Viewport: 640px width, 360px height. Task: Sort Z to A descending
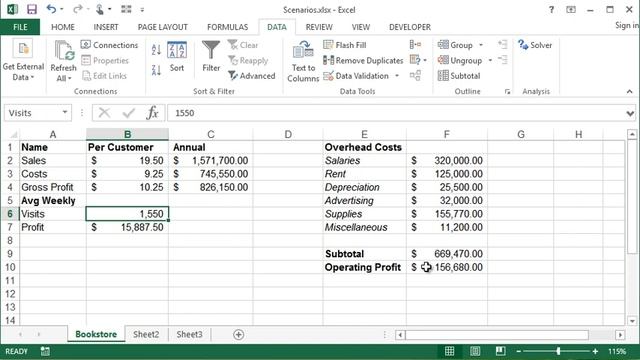[156, 70]
